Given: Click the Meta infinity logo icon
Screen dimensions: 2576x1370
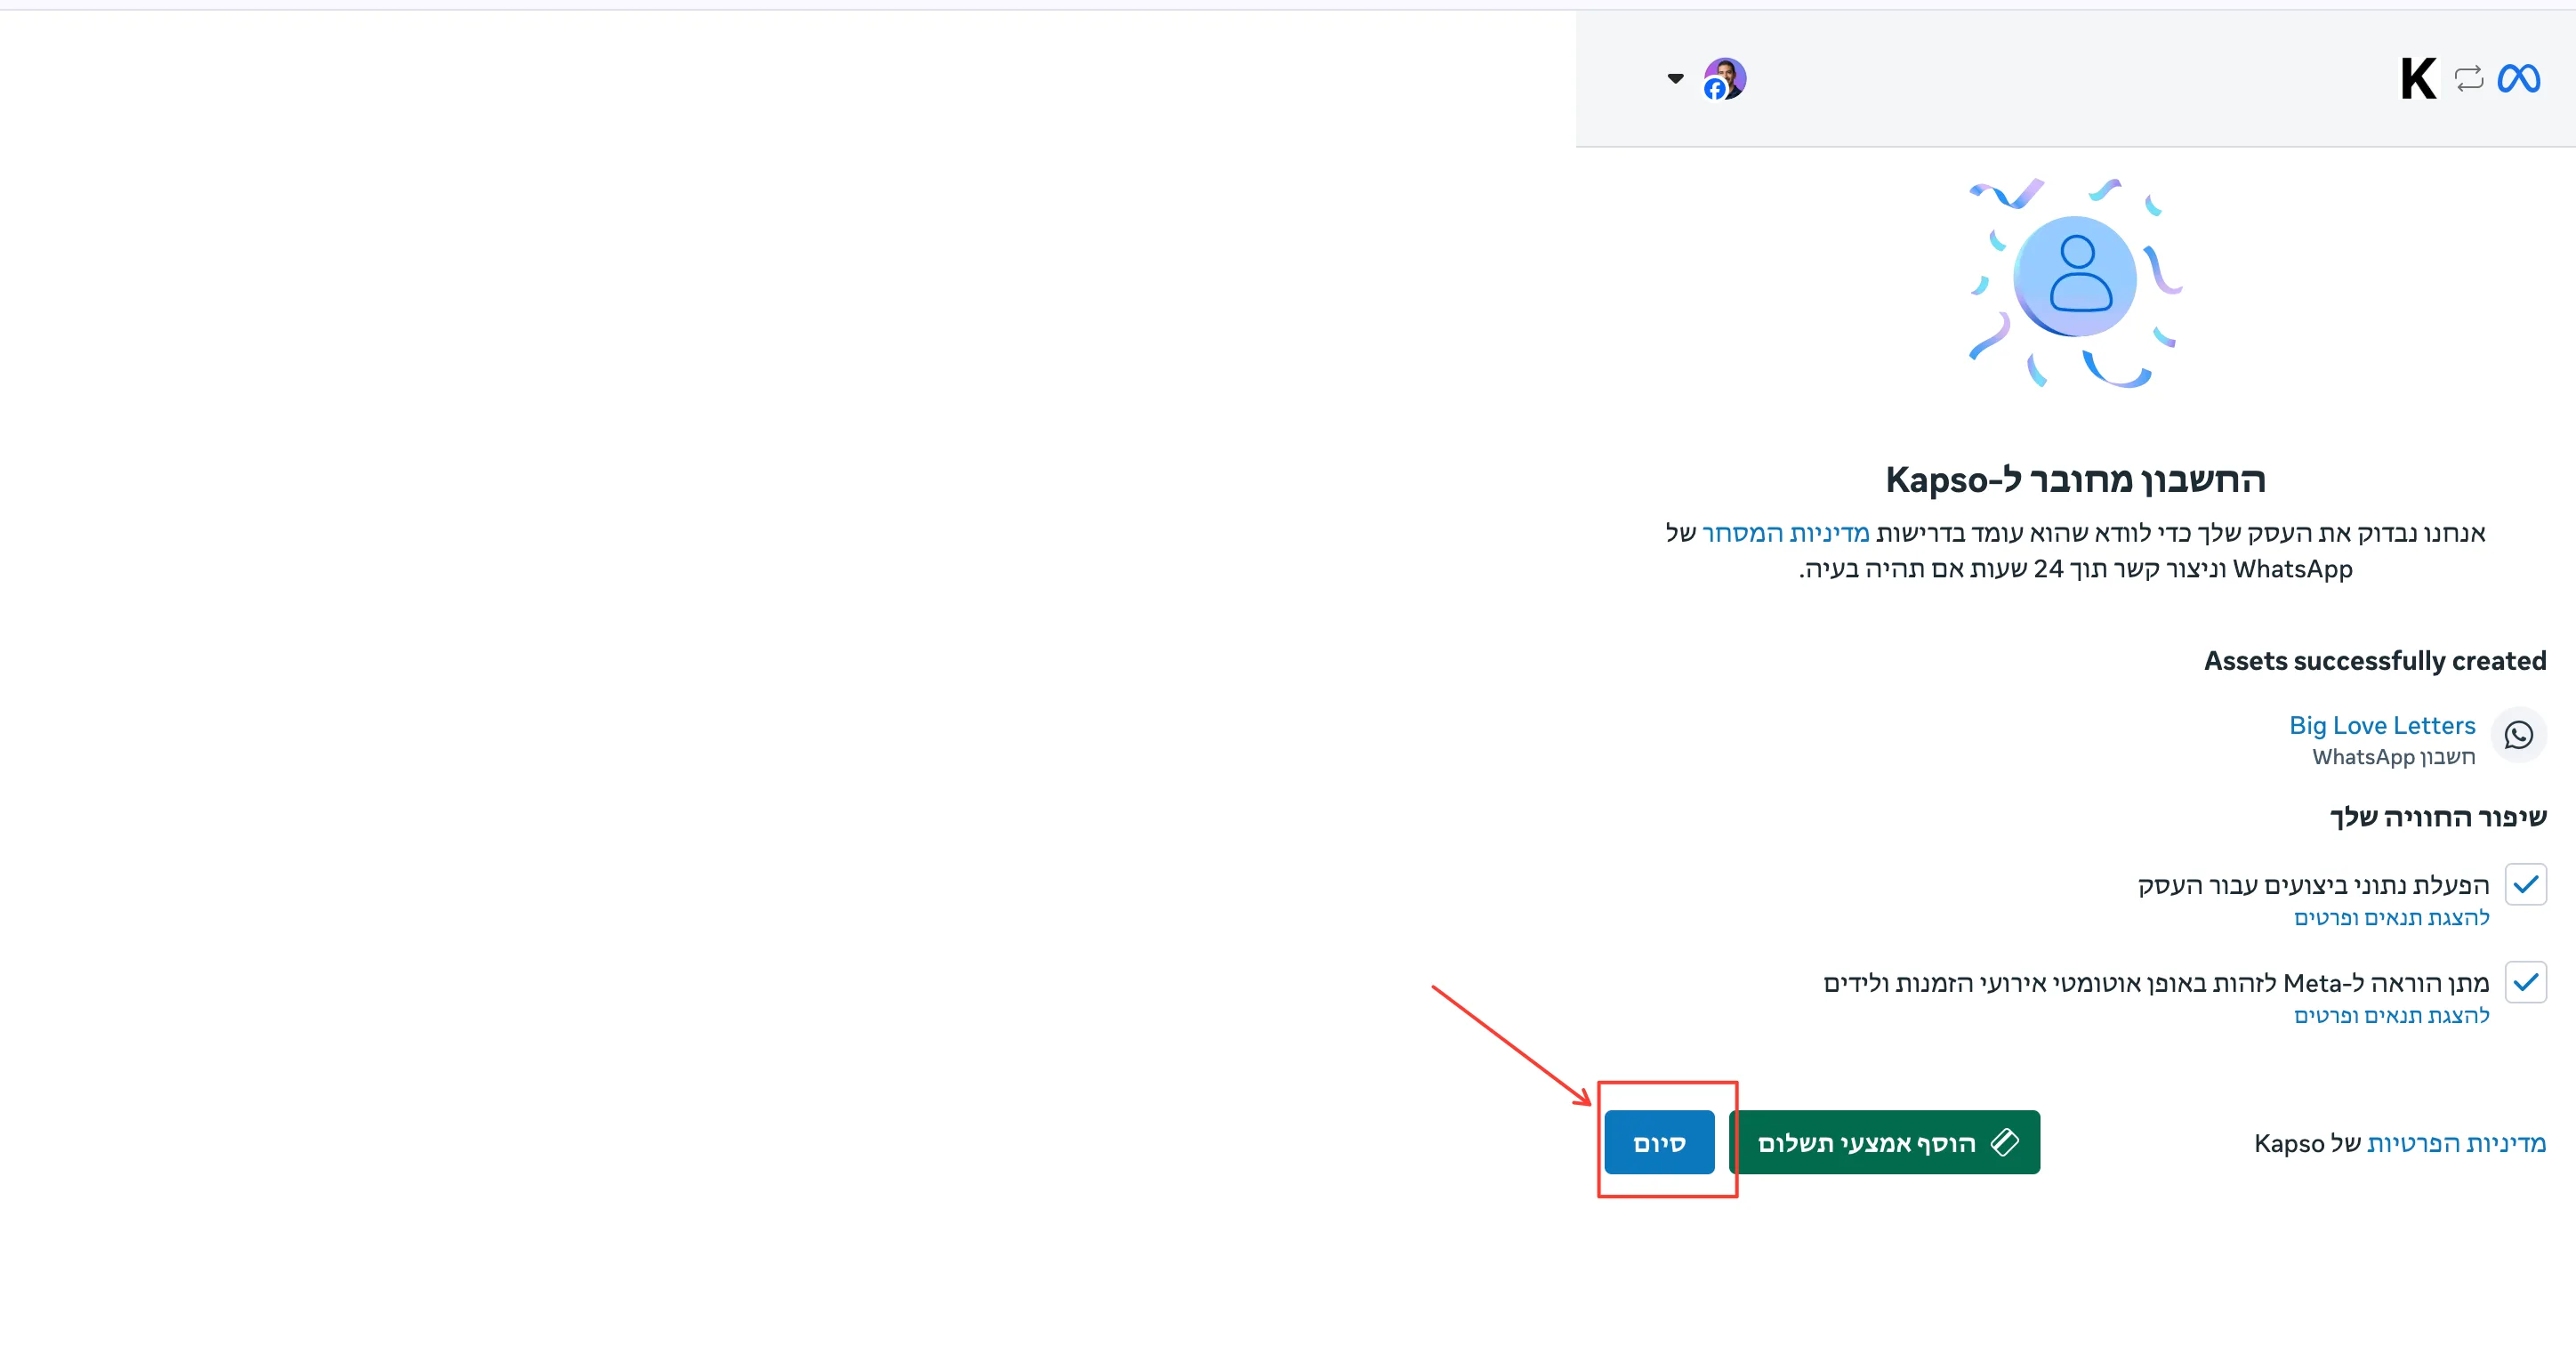Looking at the screenshot, I should (x=2518, y=78).
